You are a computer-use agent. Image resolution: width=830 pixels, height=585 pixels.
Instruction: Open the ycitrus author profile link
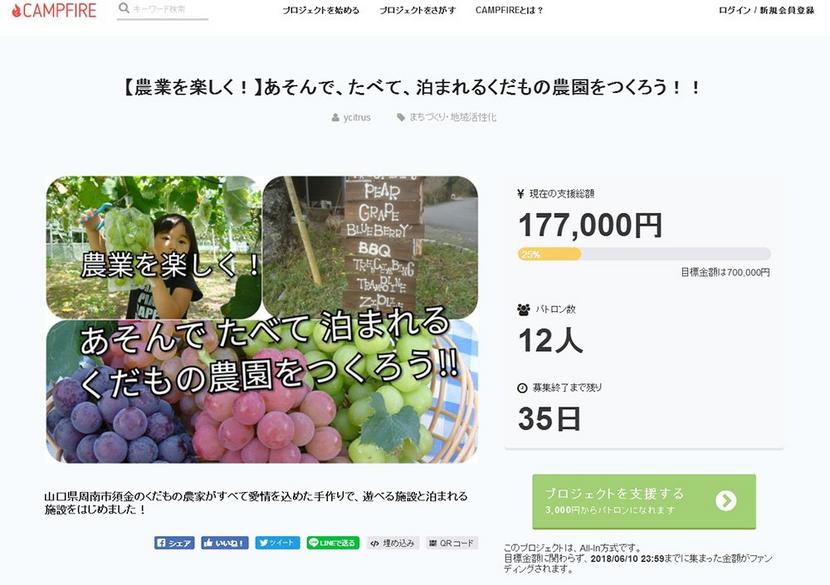click(357, 117)
